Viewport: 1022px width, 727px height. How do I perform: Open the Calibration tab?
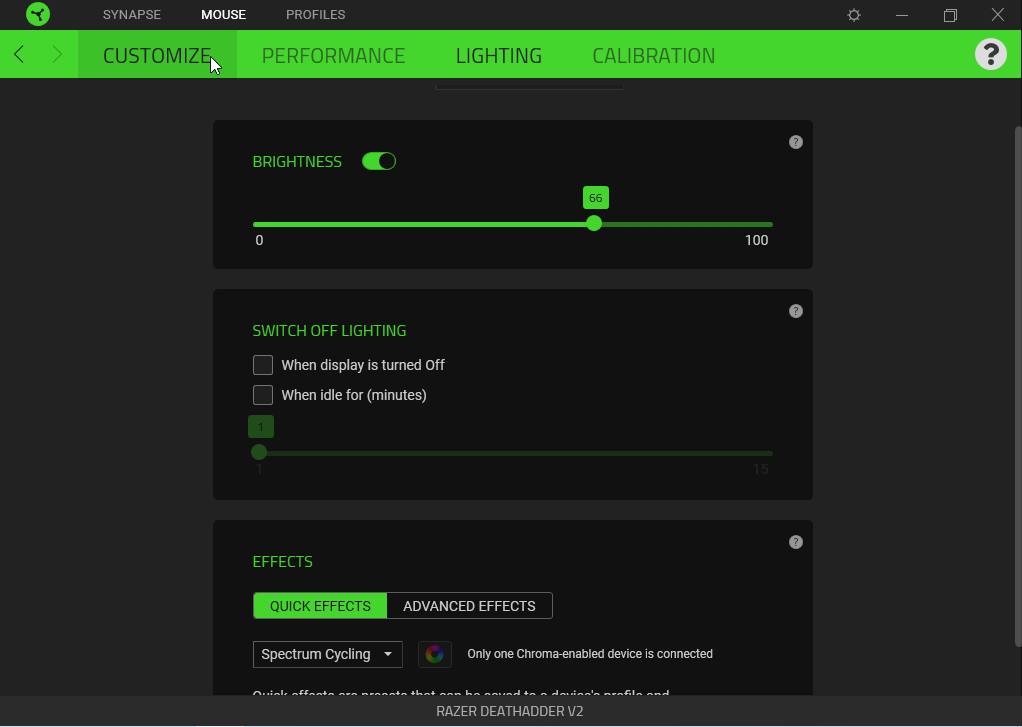pyautogui.click(x=654, y=55)
